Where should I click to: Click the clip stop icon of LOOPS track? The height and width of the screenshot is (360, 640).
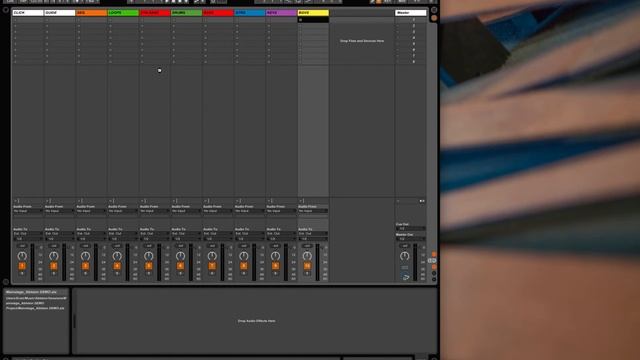pyautogui.click(x=111, y=201)
